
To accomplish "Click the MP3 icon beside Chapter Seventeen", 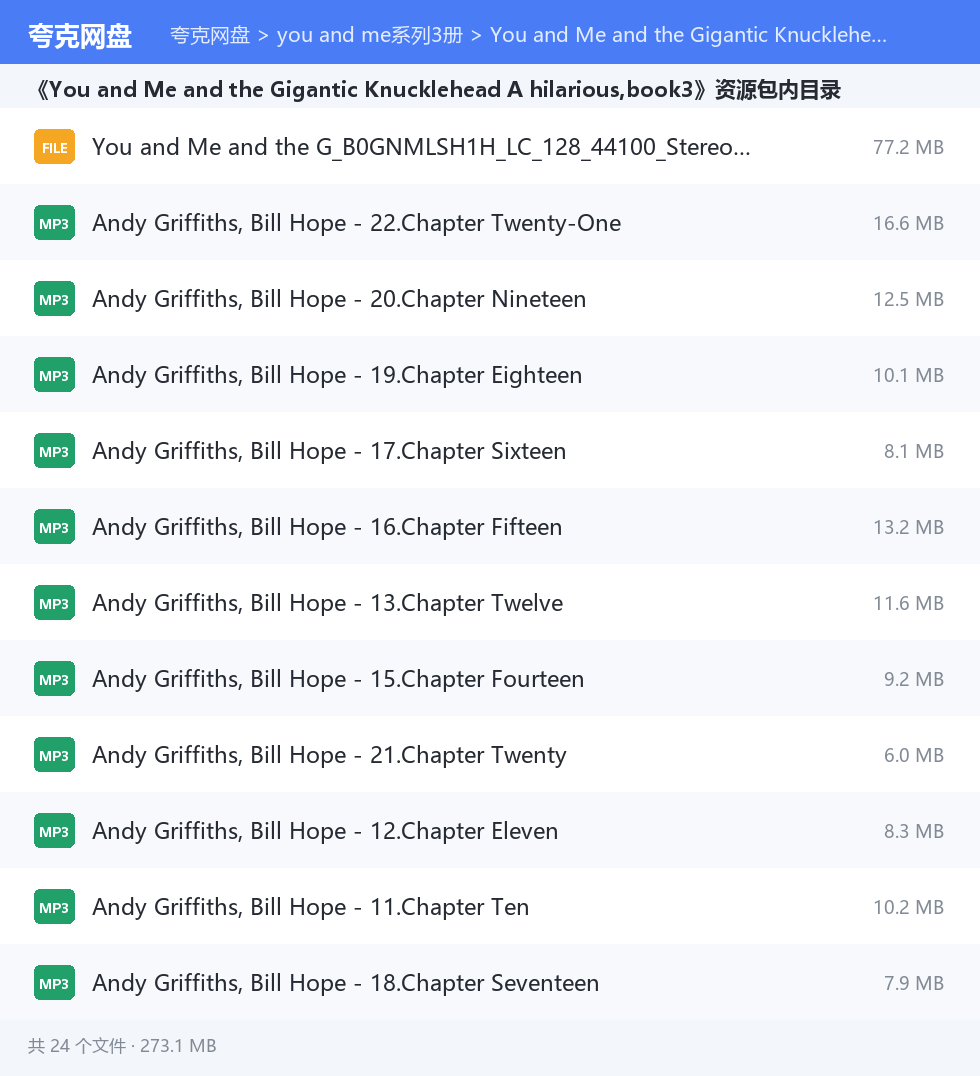I will coord(54,983).
